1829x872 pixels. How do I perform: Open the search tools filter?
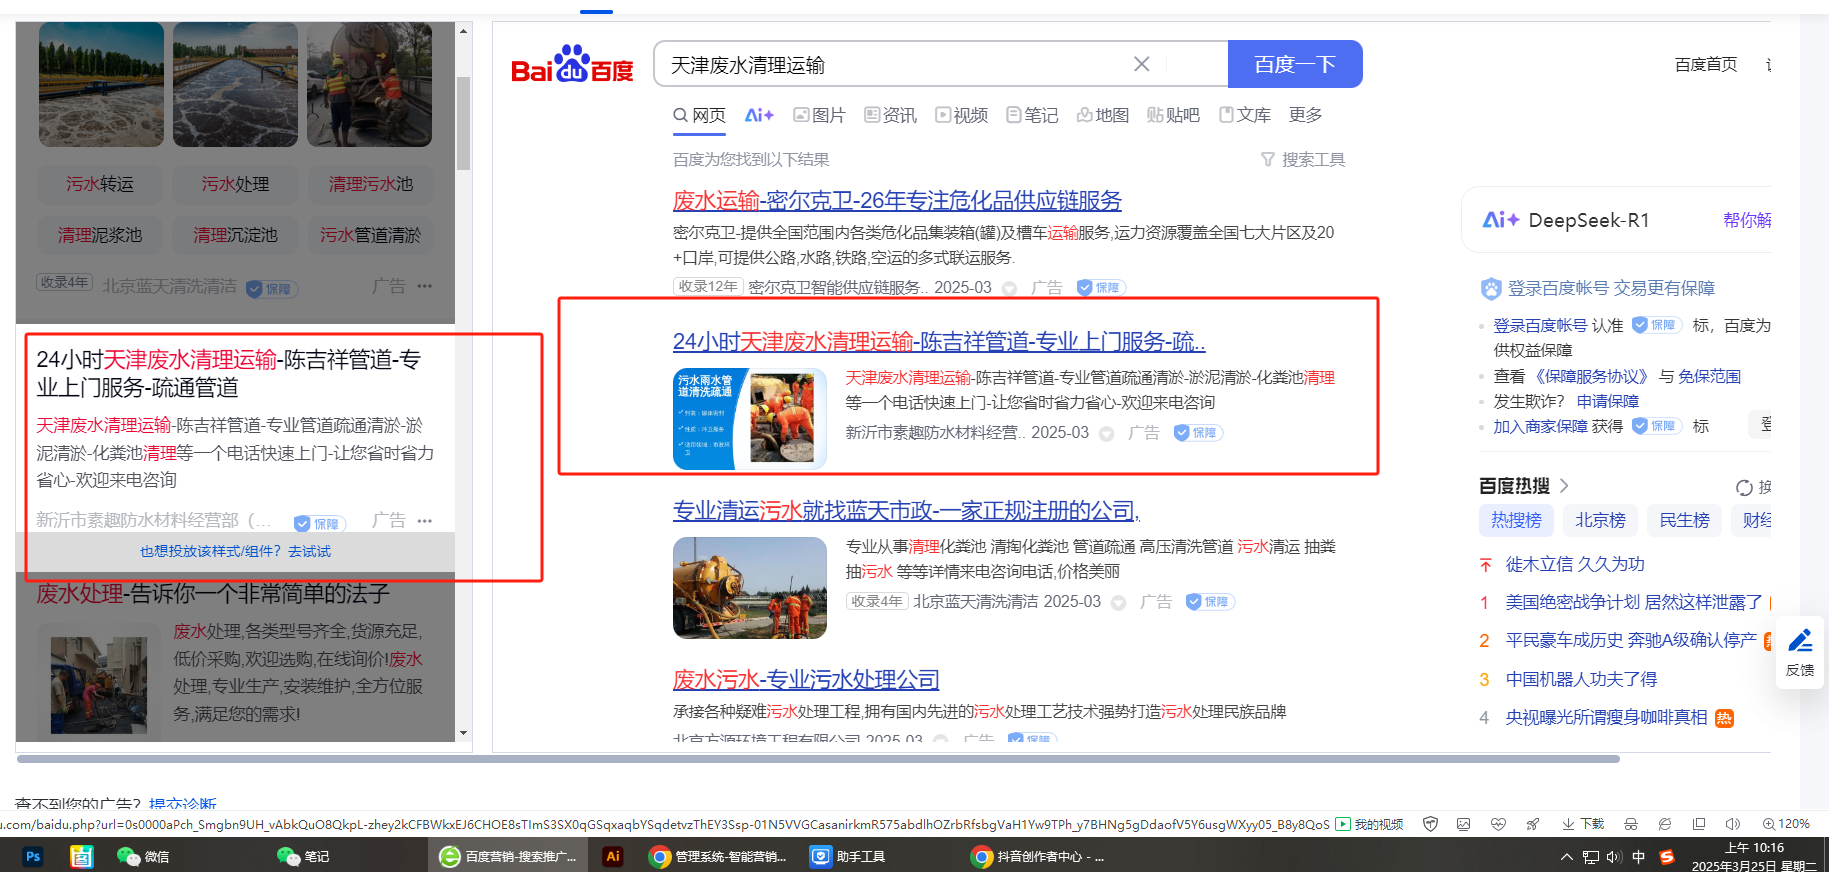1303,160
